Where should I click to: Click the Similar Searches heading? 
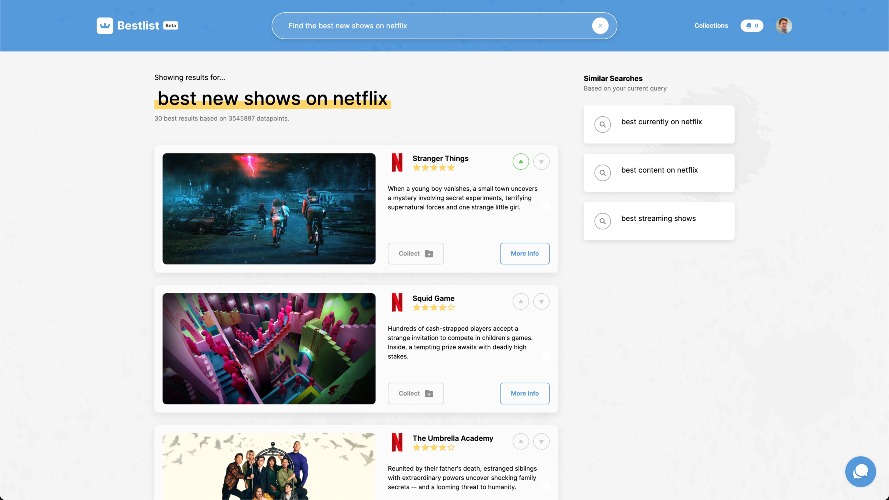coord(613,78)
